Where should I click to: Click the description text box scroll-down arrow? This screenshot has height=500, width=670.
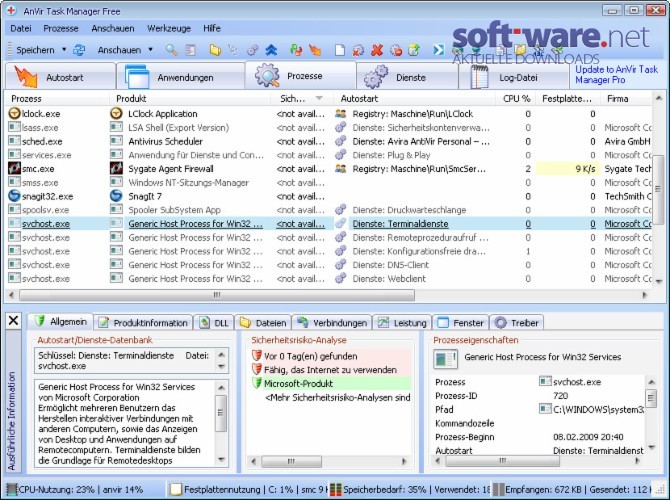click(x=221, y=459)
